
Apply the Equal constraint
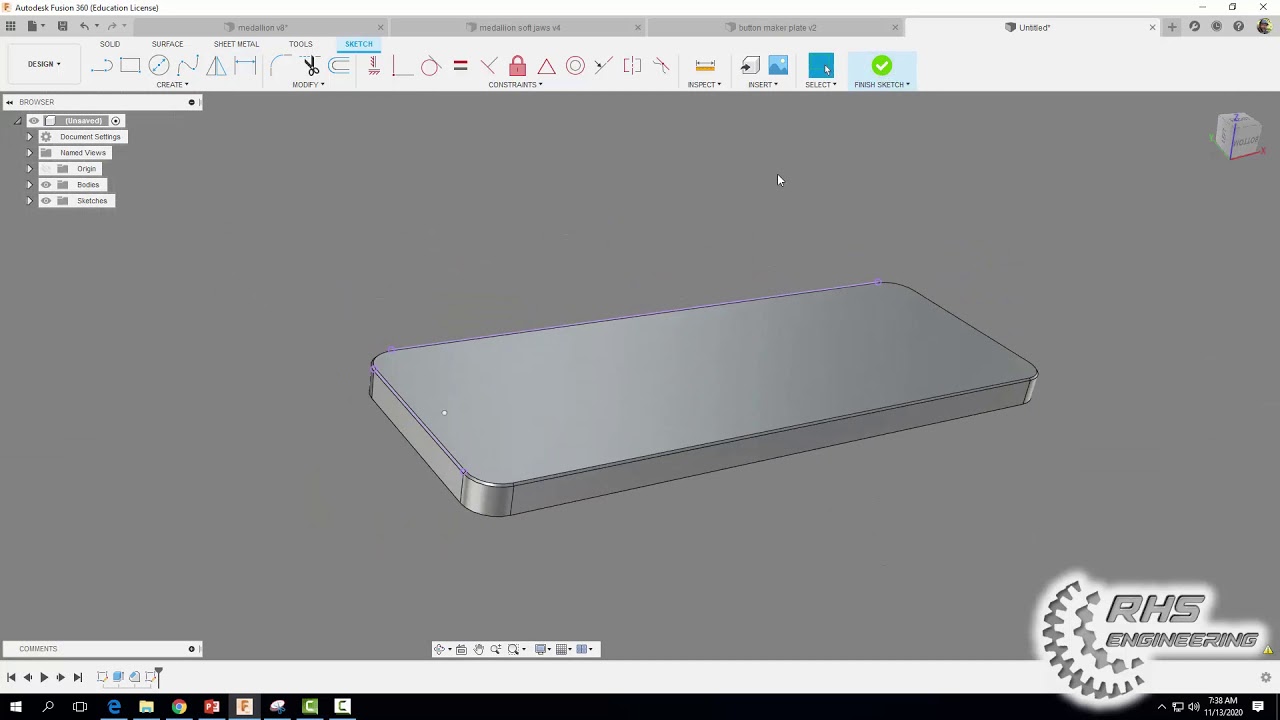460,66
